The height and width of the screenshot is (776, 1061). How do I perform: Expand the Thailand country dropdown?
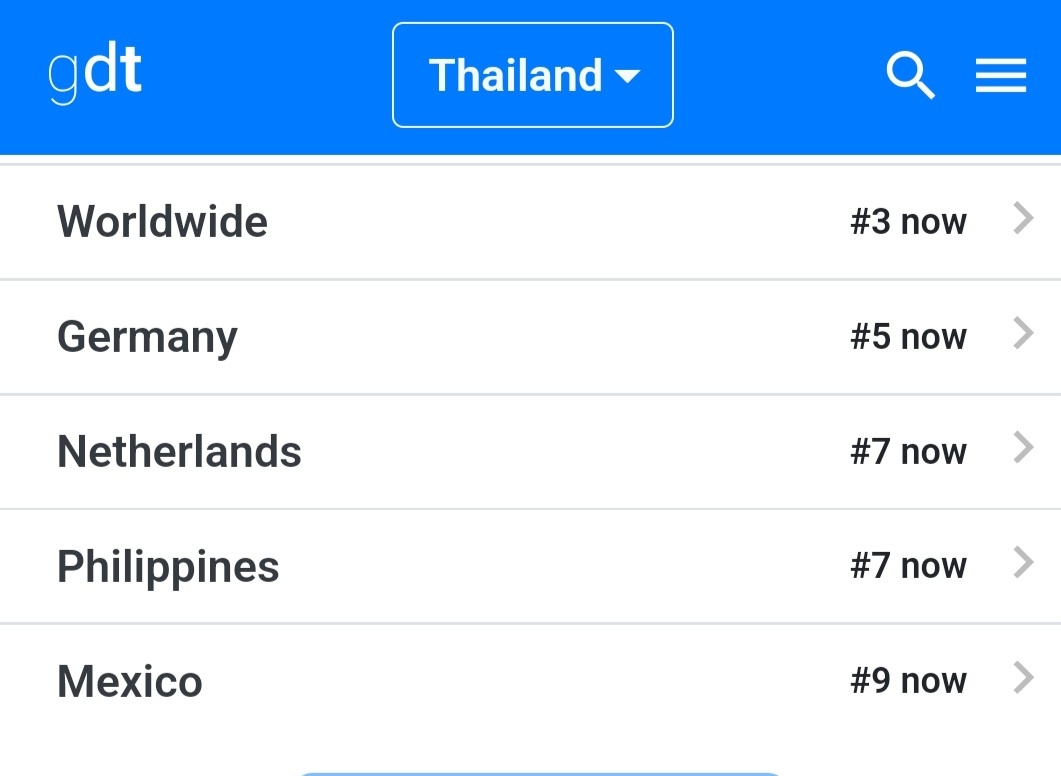click(533, 75)
